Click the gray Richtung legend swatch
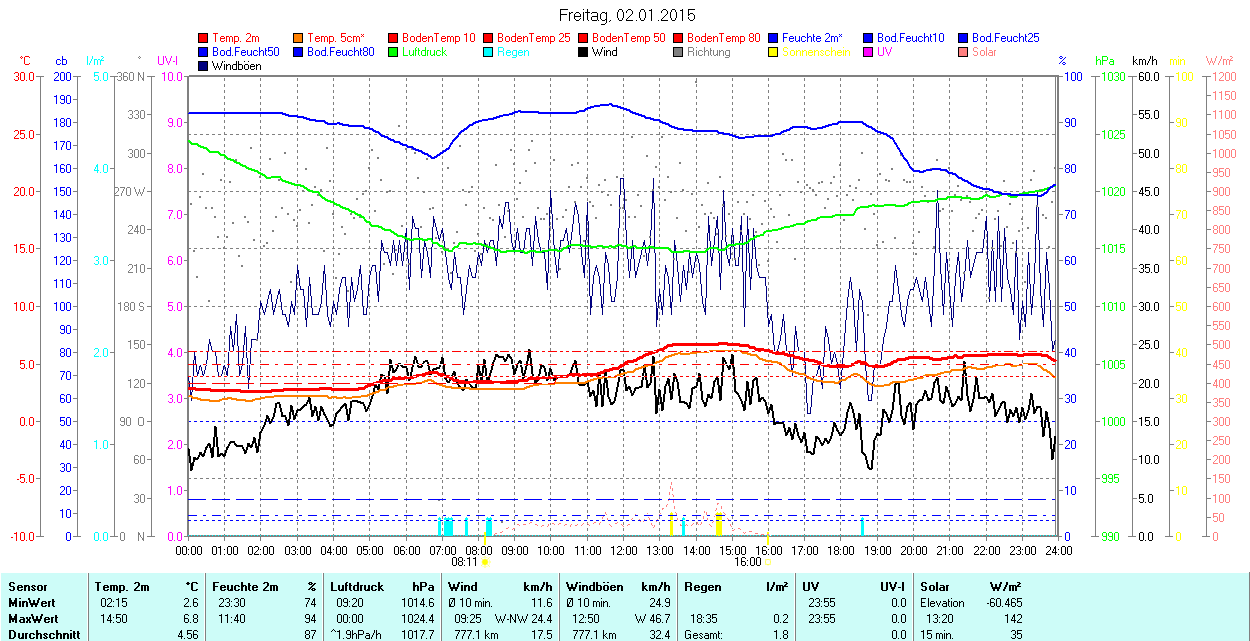Viewport: 1250px width, 641px height. tap(678, 51)
